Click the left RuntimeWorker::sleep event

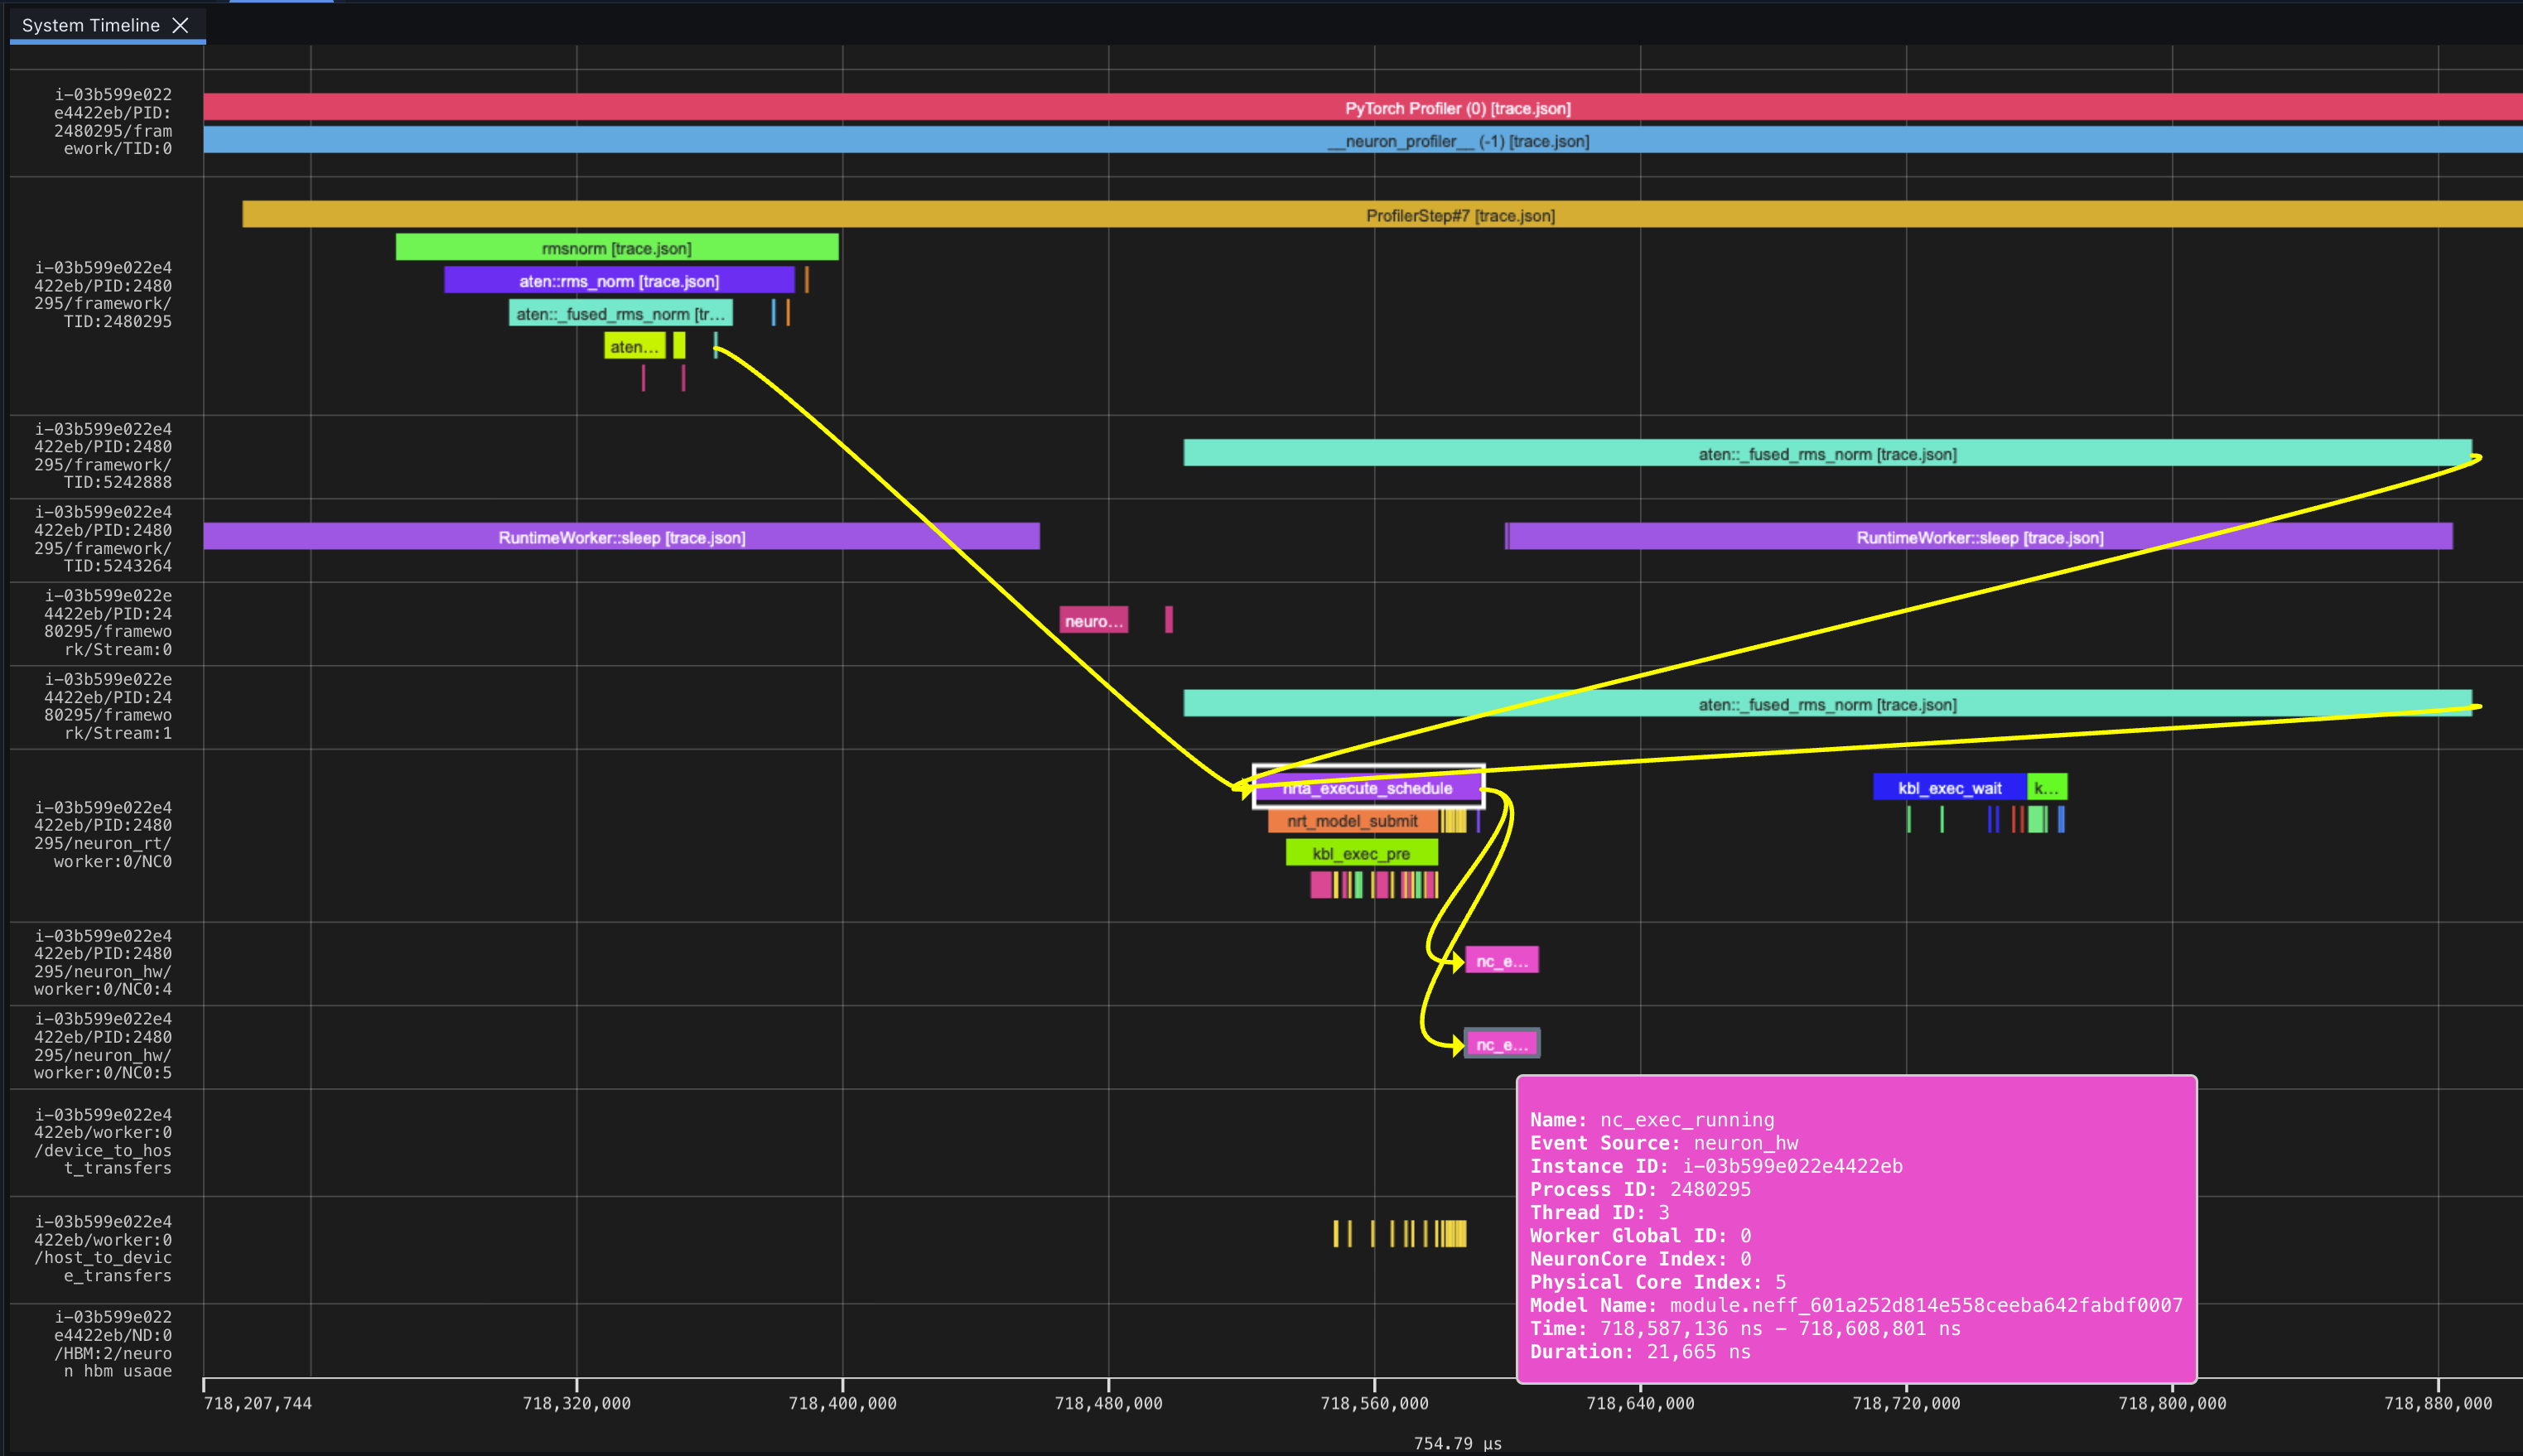pyautogui.click(x=622, y=536)
